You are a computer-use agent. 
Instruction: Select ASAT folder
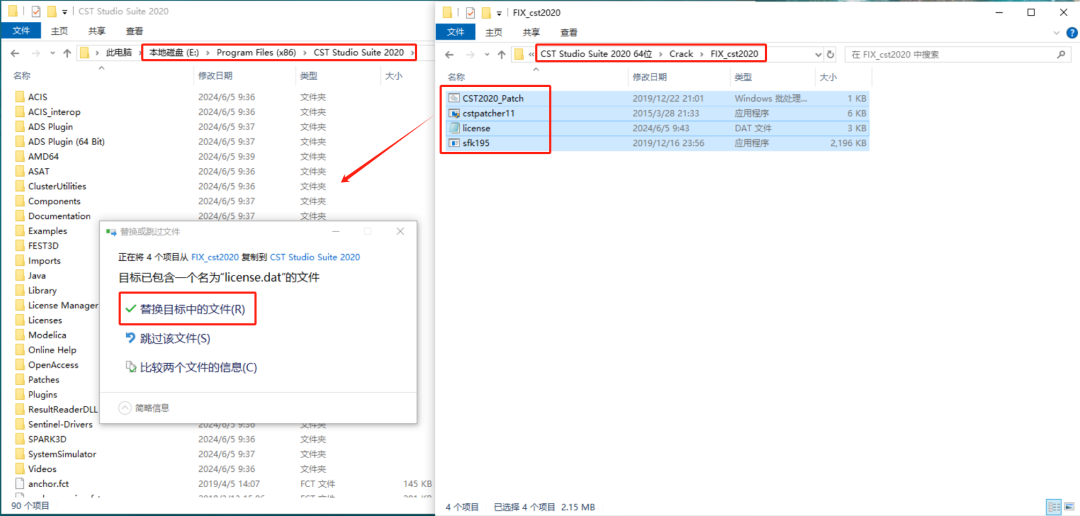(x=39, y=171)
